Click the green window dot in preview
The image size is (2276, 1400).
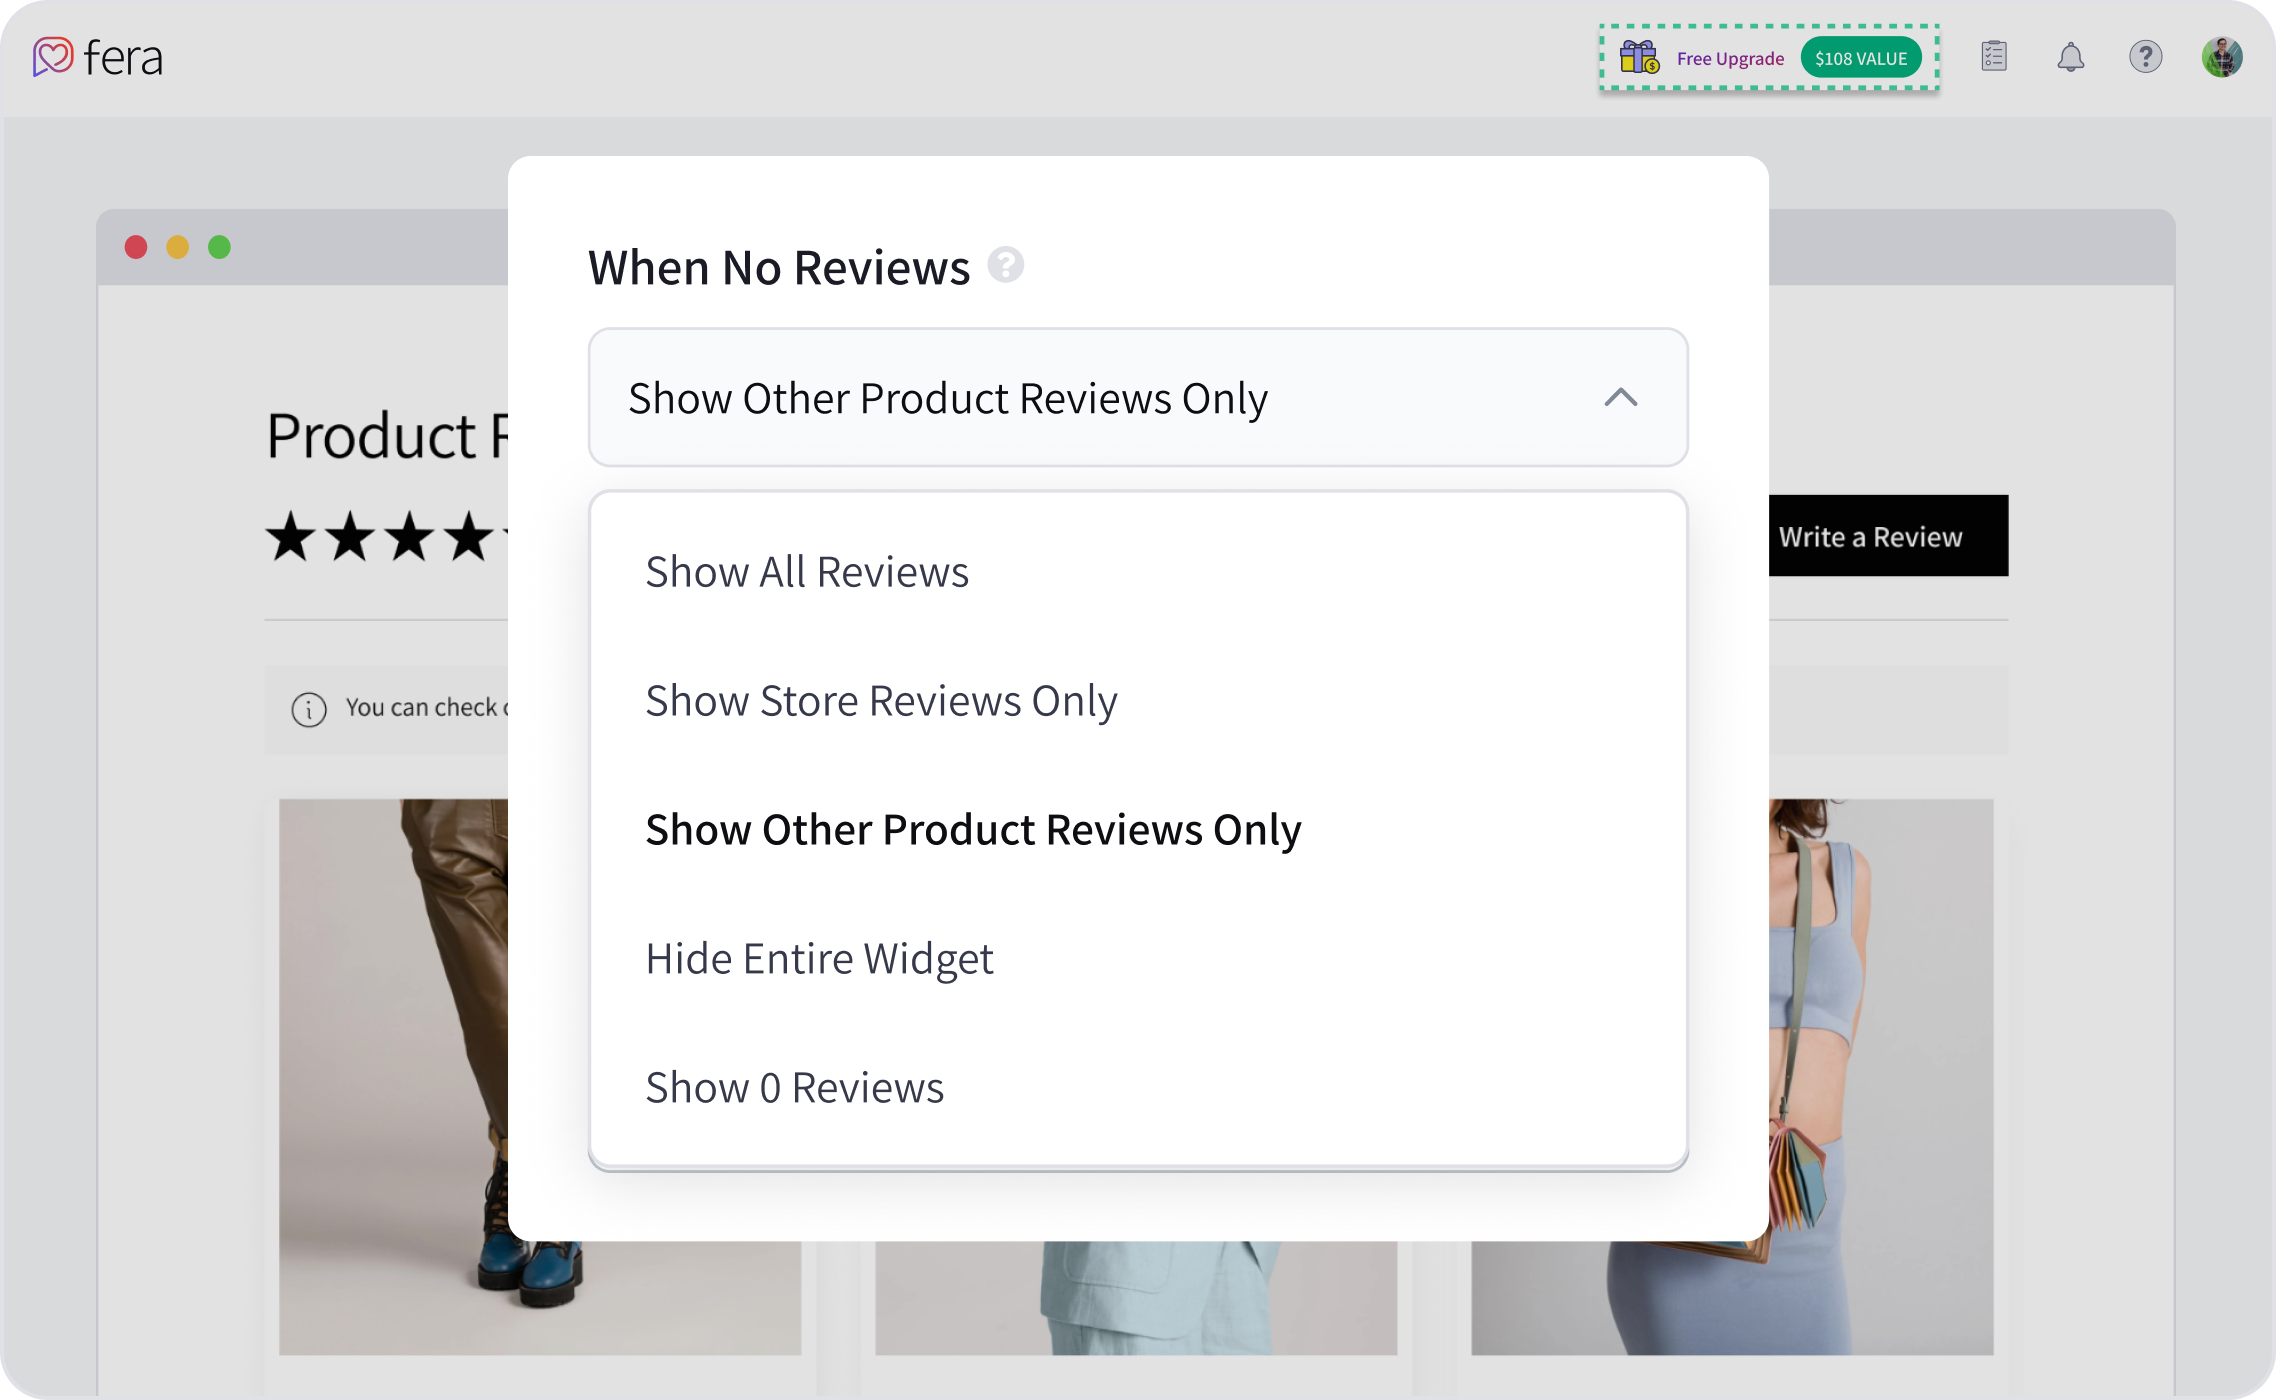coord(219,247)
